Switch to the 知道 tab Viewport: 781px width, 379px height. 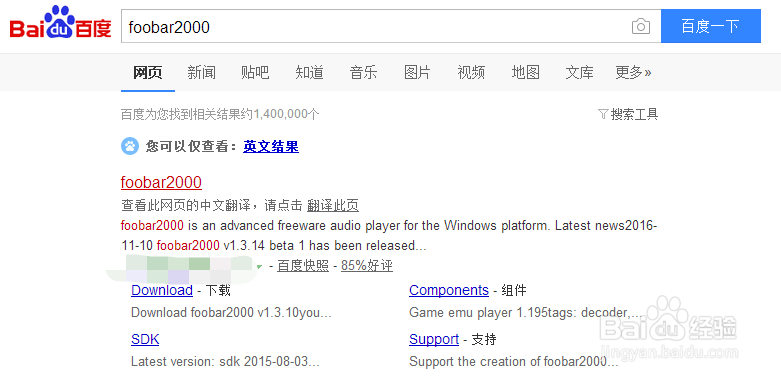[x=309, y=73]
